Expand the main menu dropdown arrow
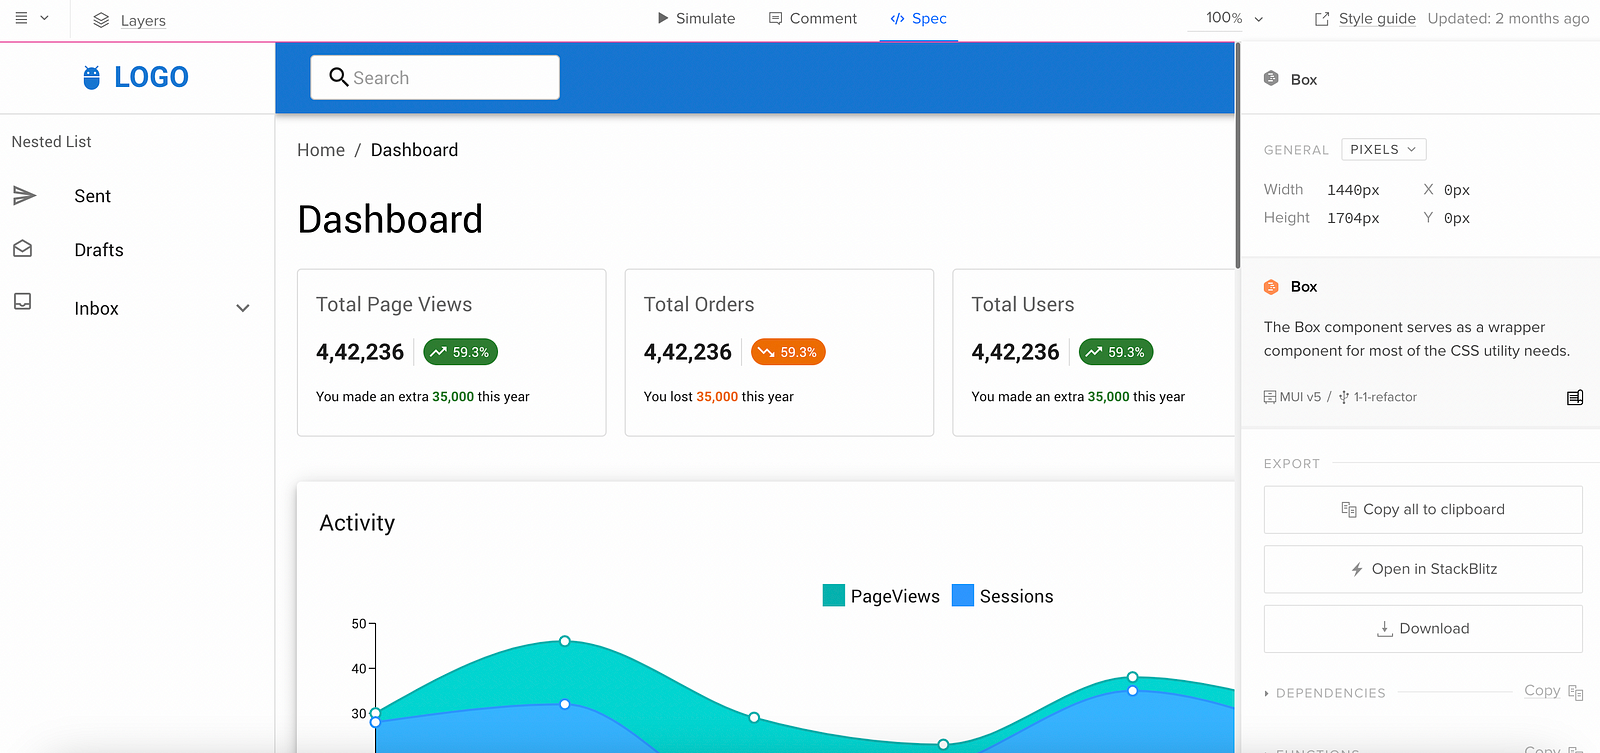 click(x=44, y=18)
